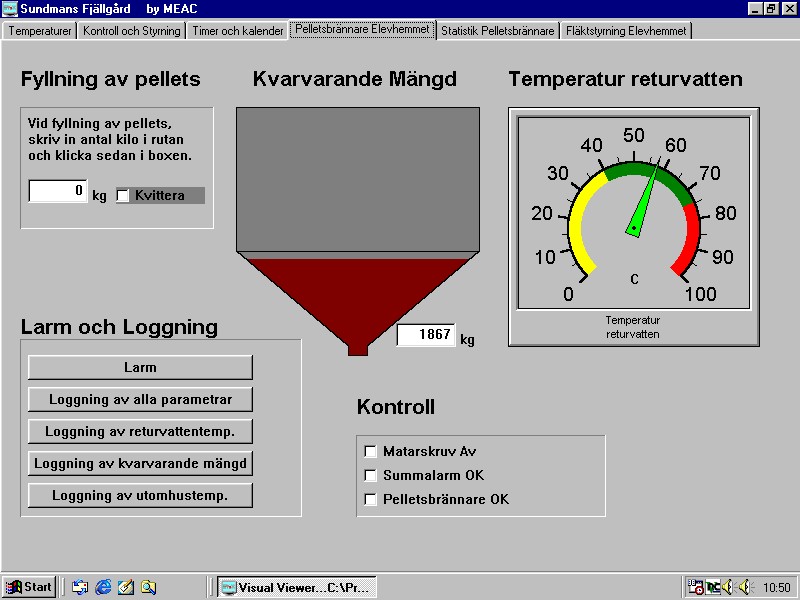Click the folder search quick launch icon

(148, 587)
